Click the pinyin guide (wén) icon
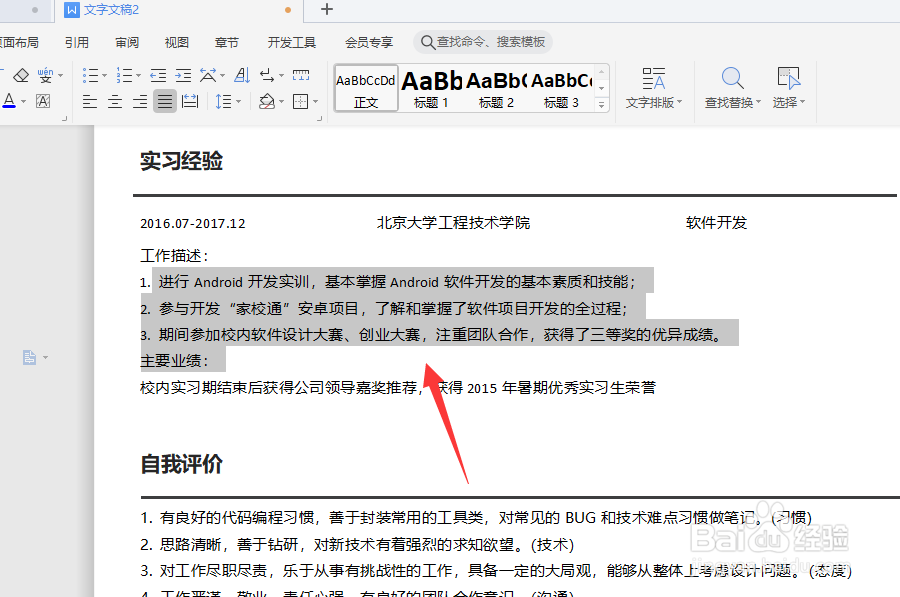This screenshot has height=597, width=900. point(45,75)
